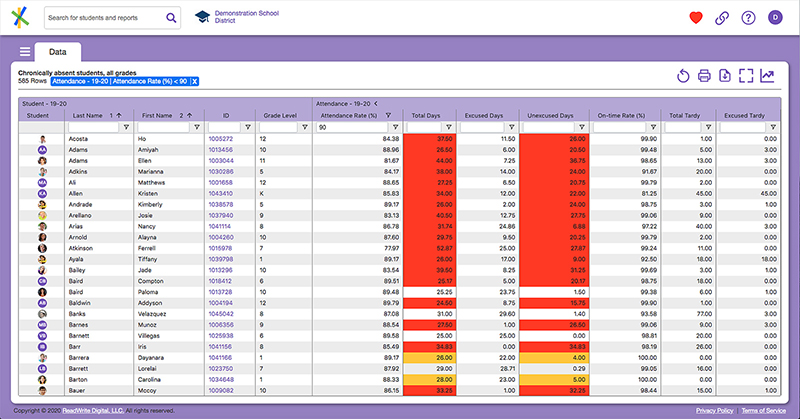The height and width of the screenshot is (419, 800).
Task: Open the hamburger menu
Action: [x=25, y=52]
